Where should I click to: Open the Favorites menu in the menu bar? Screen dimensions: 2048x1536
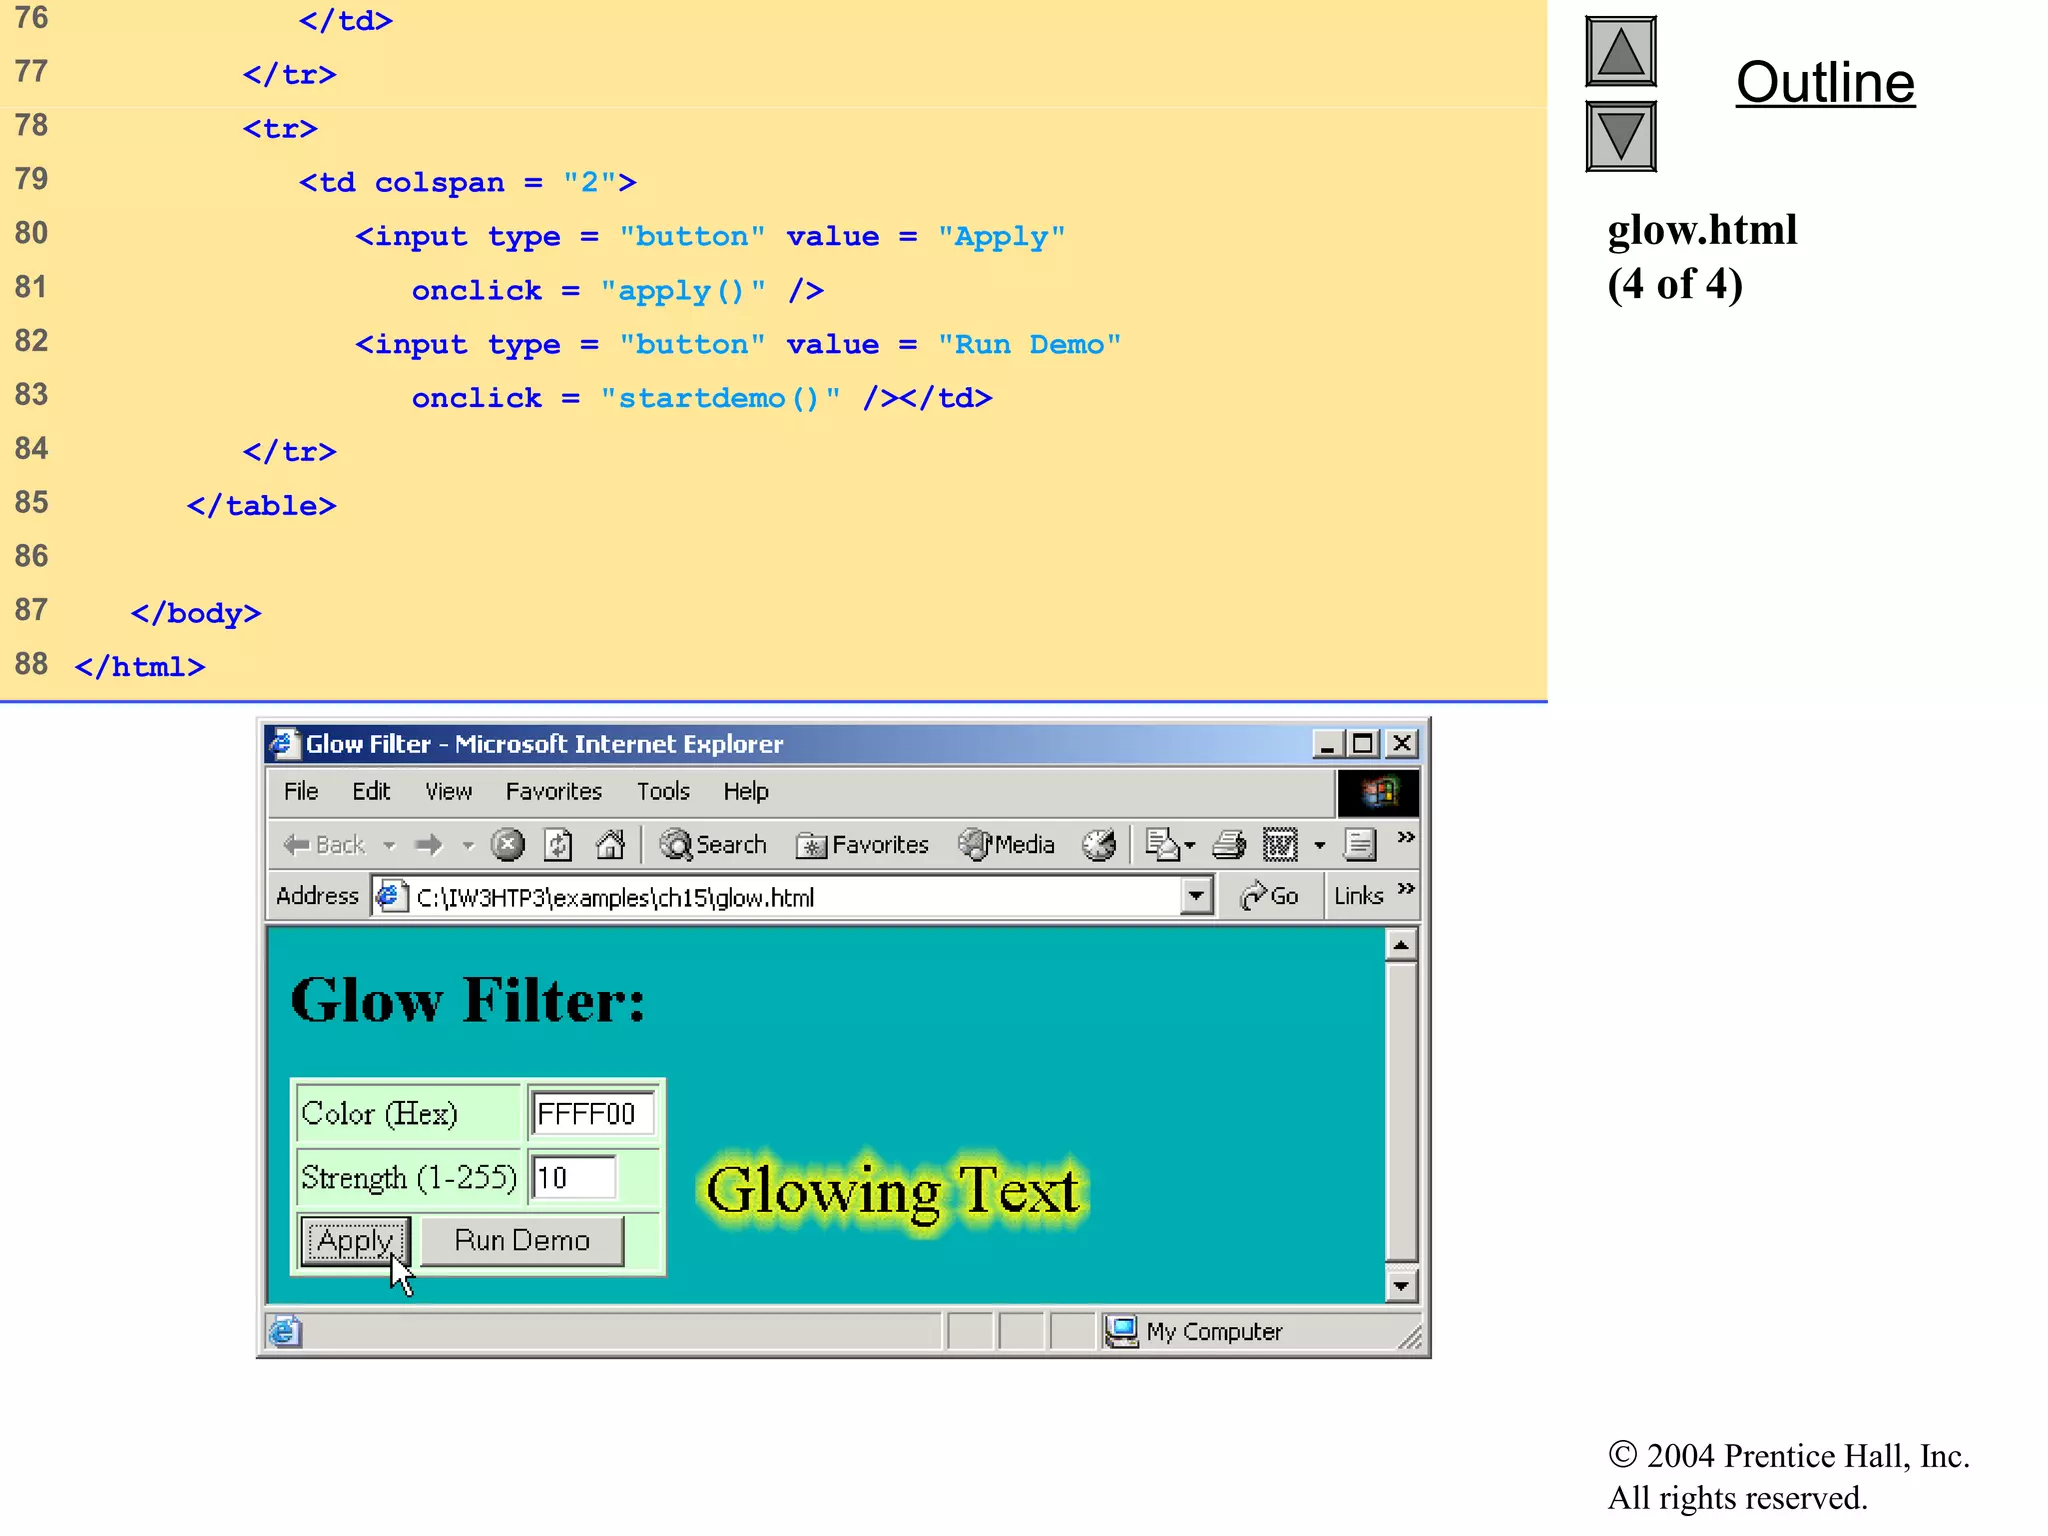pos(553,791)
